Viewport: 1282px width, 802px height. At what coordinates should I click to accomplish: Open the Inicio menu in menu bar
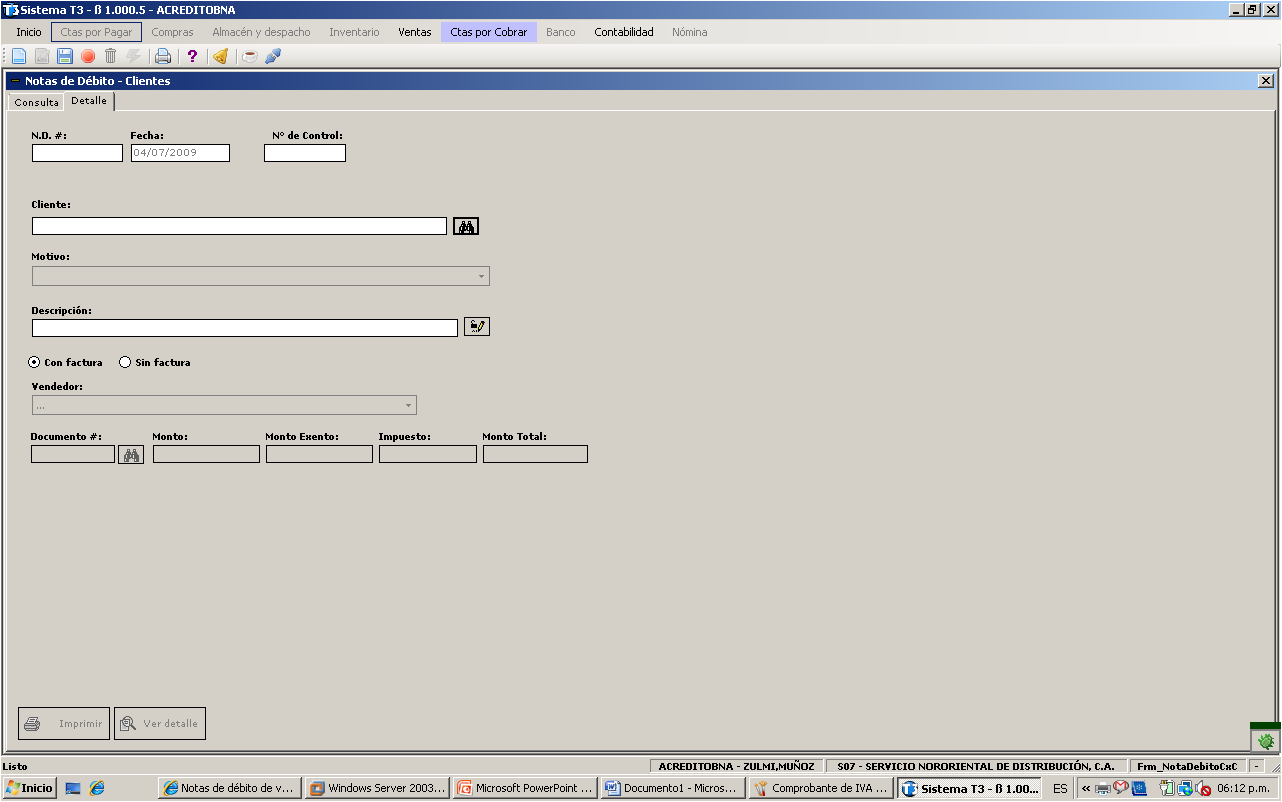(29, 32)
